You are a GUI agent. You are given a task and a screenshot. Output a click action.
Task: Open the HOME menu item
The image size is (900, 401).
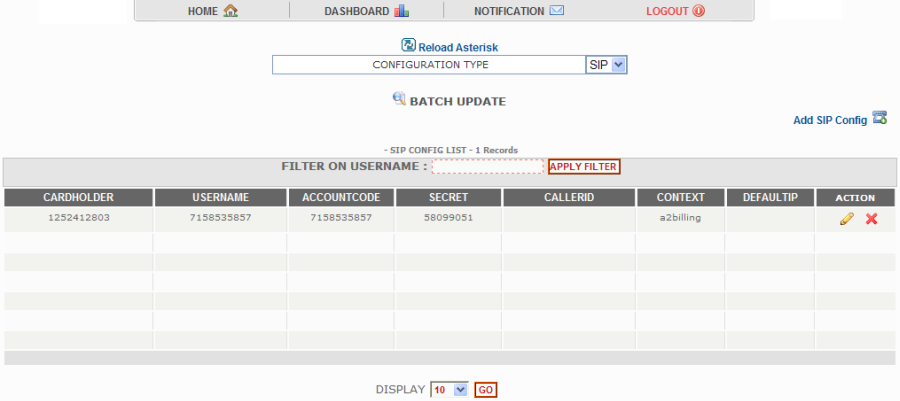[x=203, y=11]
